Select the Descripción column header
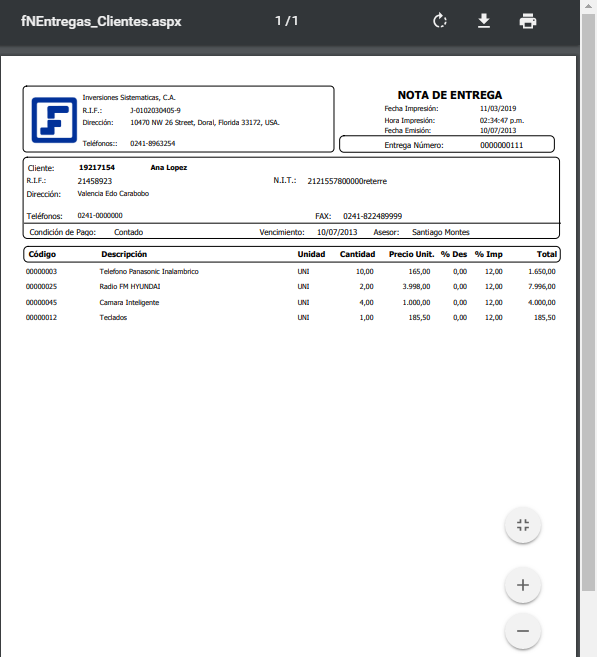Screen dimensions: 597x657 coord(124,254)
